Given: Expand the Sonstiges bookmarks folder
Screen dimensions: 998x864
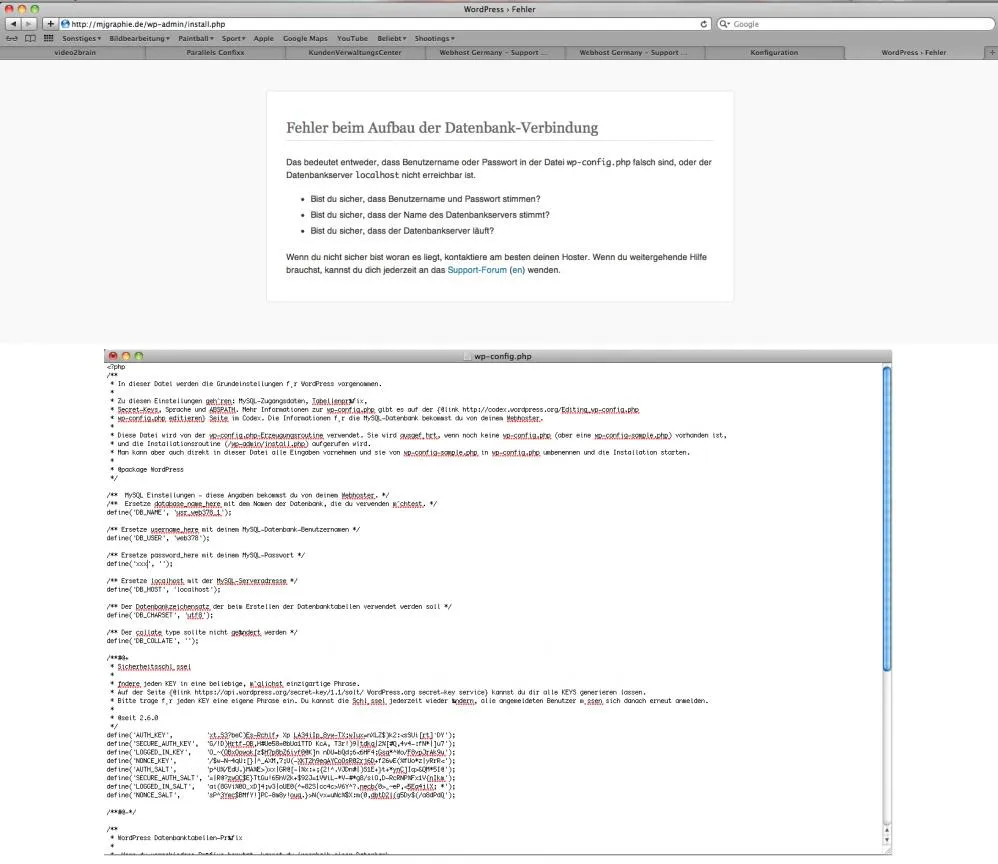Looking at the screenshot, I should click(81, 38).
